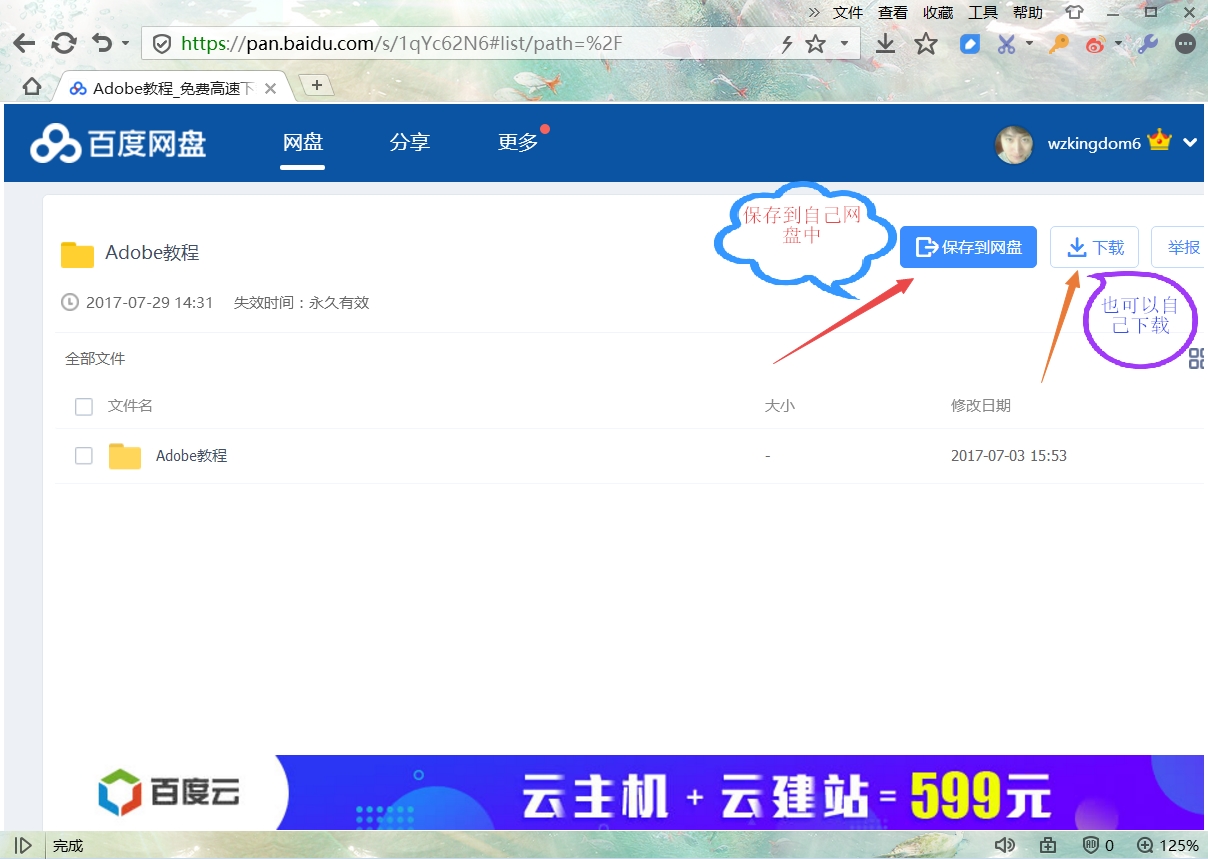This screenshot has height=859, width=1208.
Task: Click the 保存到网盘 button
Action: (968, 247)
